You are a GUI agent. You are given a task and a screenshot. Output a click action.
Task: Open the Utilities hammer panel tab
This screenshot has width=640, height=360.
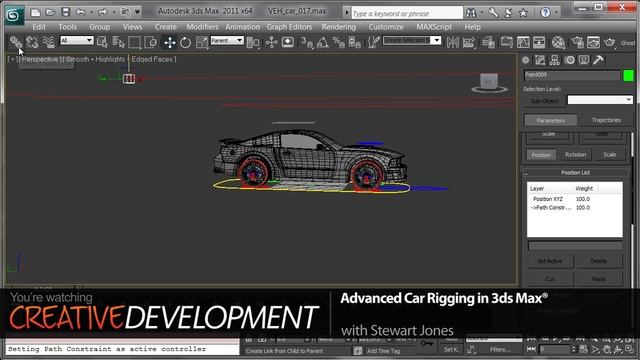(598, 60)
